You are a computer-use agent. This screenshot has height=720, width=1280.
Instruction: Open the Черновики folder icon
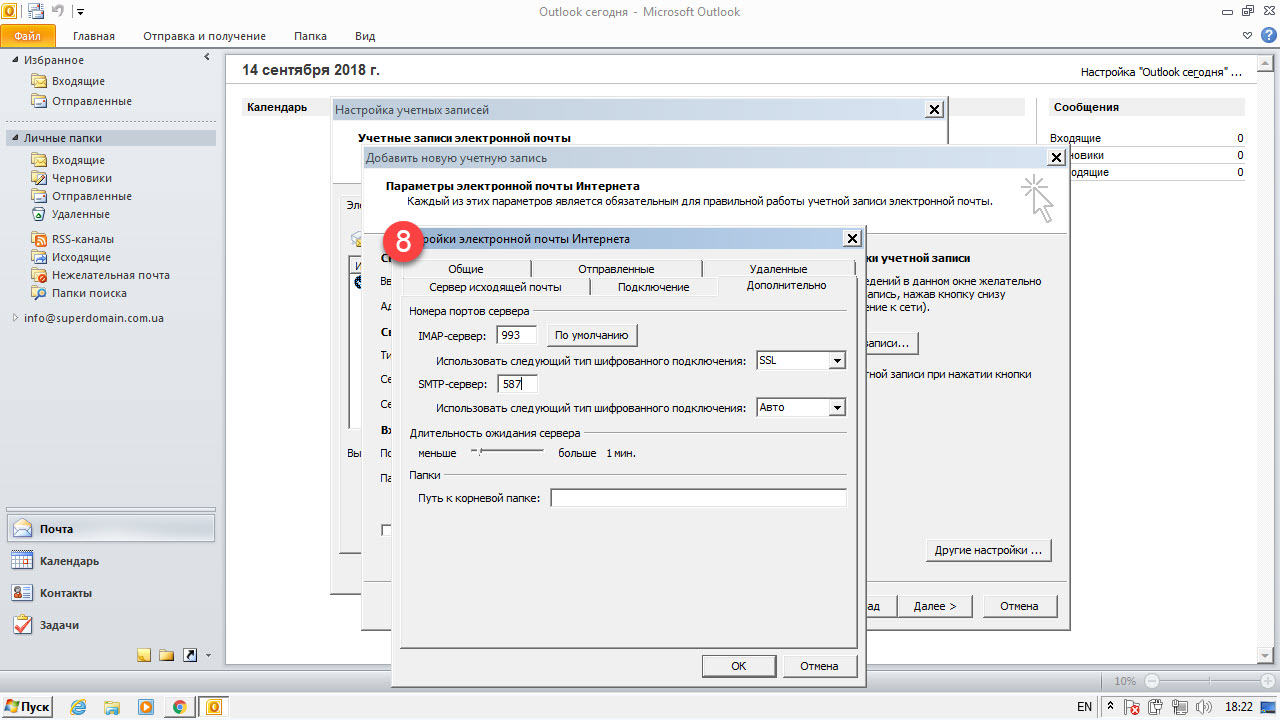(39, 178)
